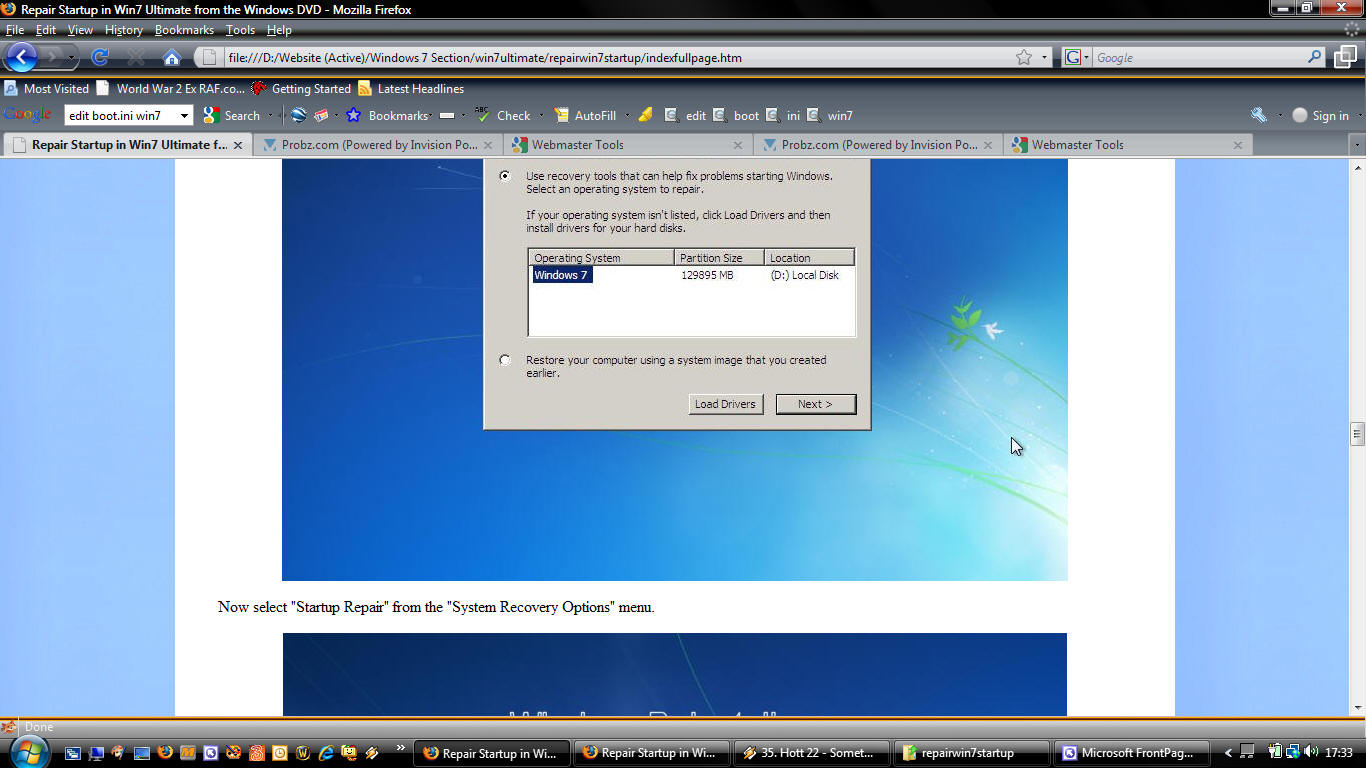The height and width of the screenshot is (768, 1366).
Task: Expand the Google Toolbar search box dropdown
Action: pos(184,116)
